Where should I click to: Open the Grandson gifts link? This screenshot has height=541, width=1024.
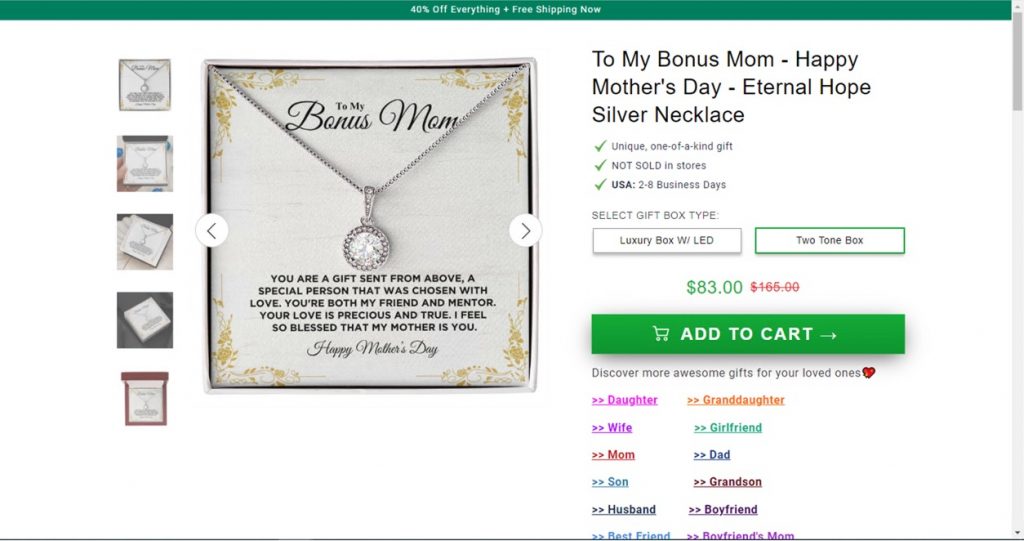click(x=728, y=482)
